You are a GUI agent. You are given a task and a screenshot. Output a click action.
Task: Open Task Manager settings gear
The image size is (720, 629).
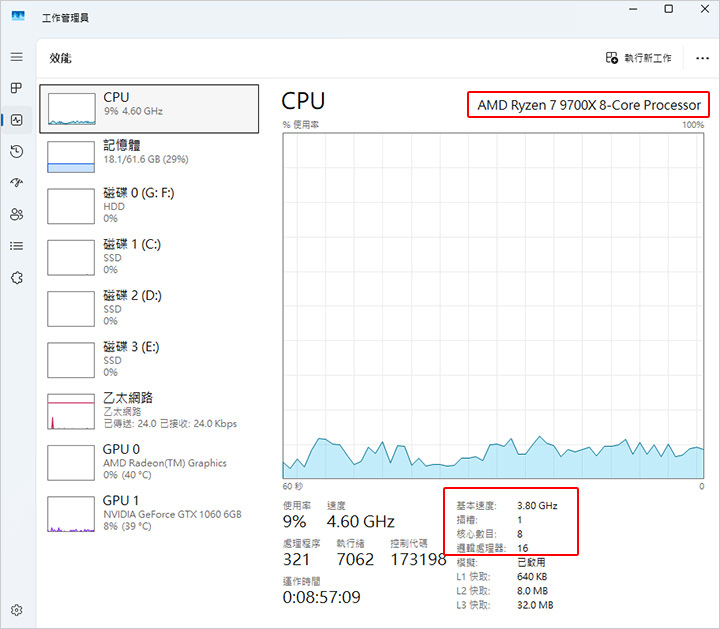(x=17, y=610)
